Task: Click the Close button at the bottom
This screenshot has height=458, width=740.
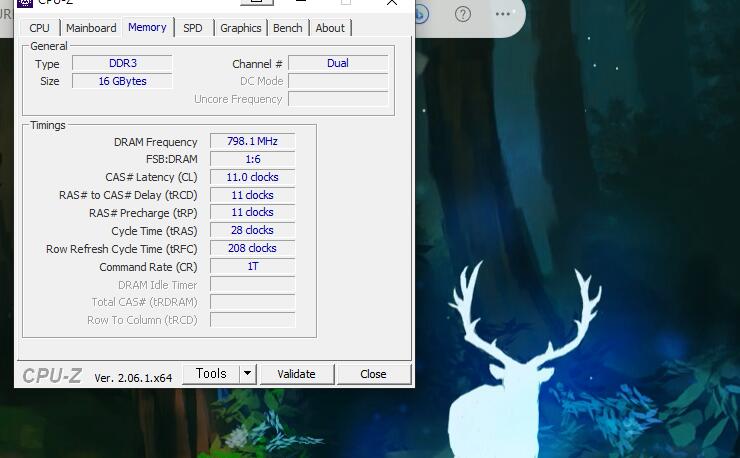Action: click(x=373, y=374)
